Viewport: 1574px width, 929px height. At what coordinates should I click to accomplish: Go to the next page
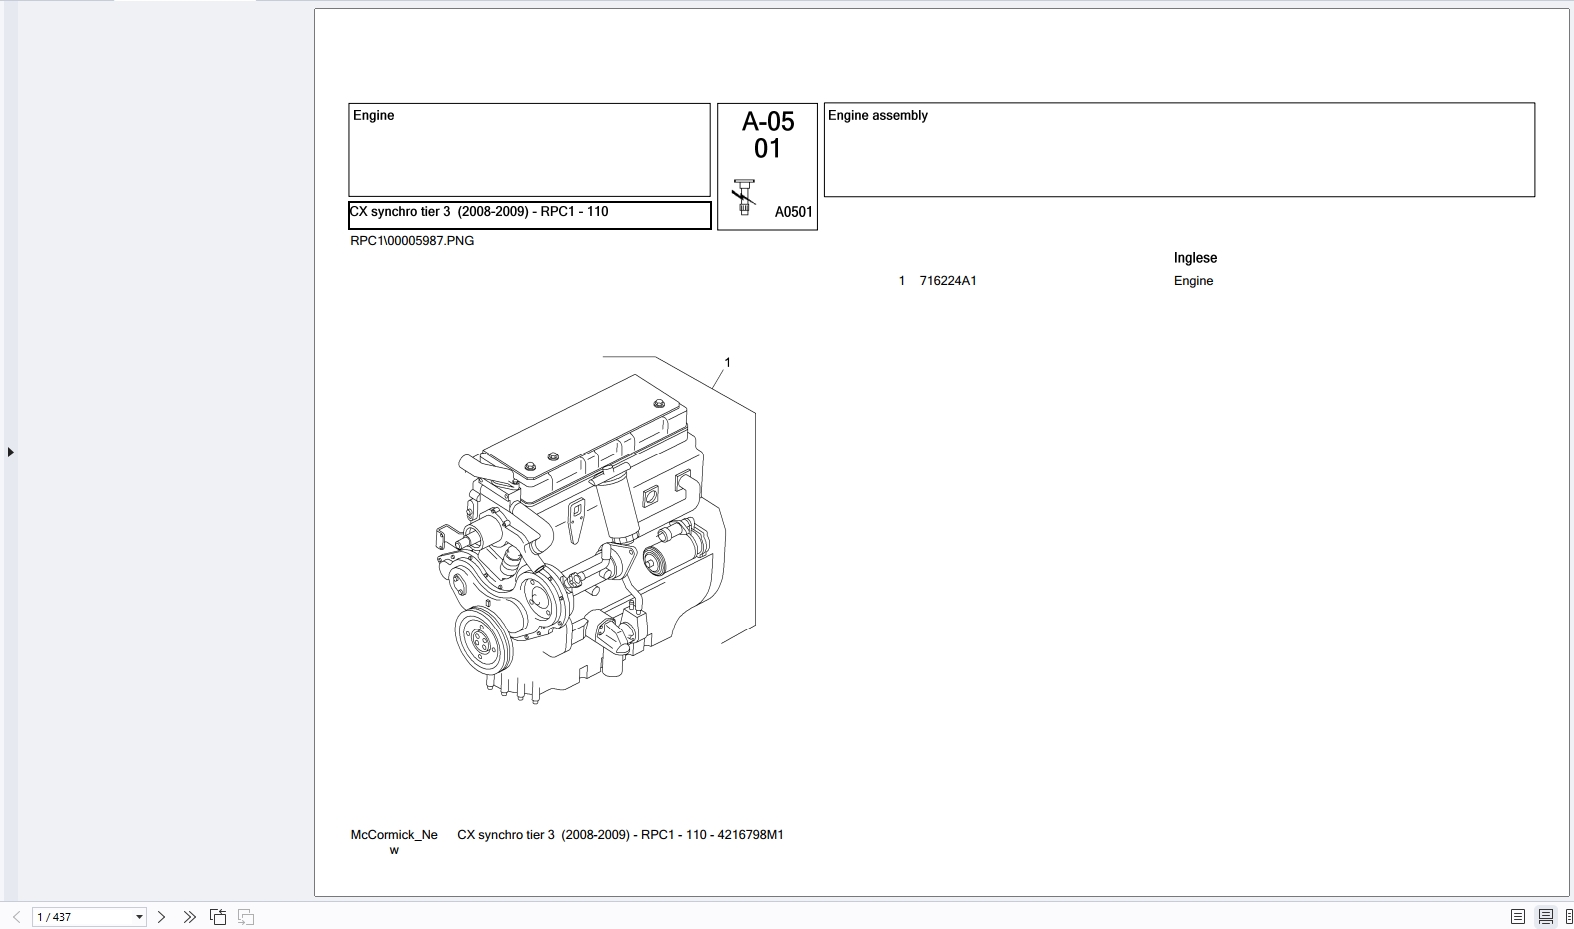coord(161,917)
